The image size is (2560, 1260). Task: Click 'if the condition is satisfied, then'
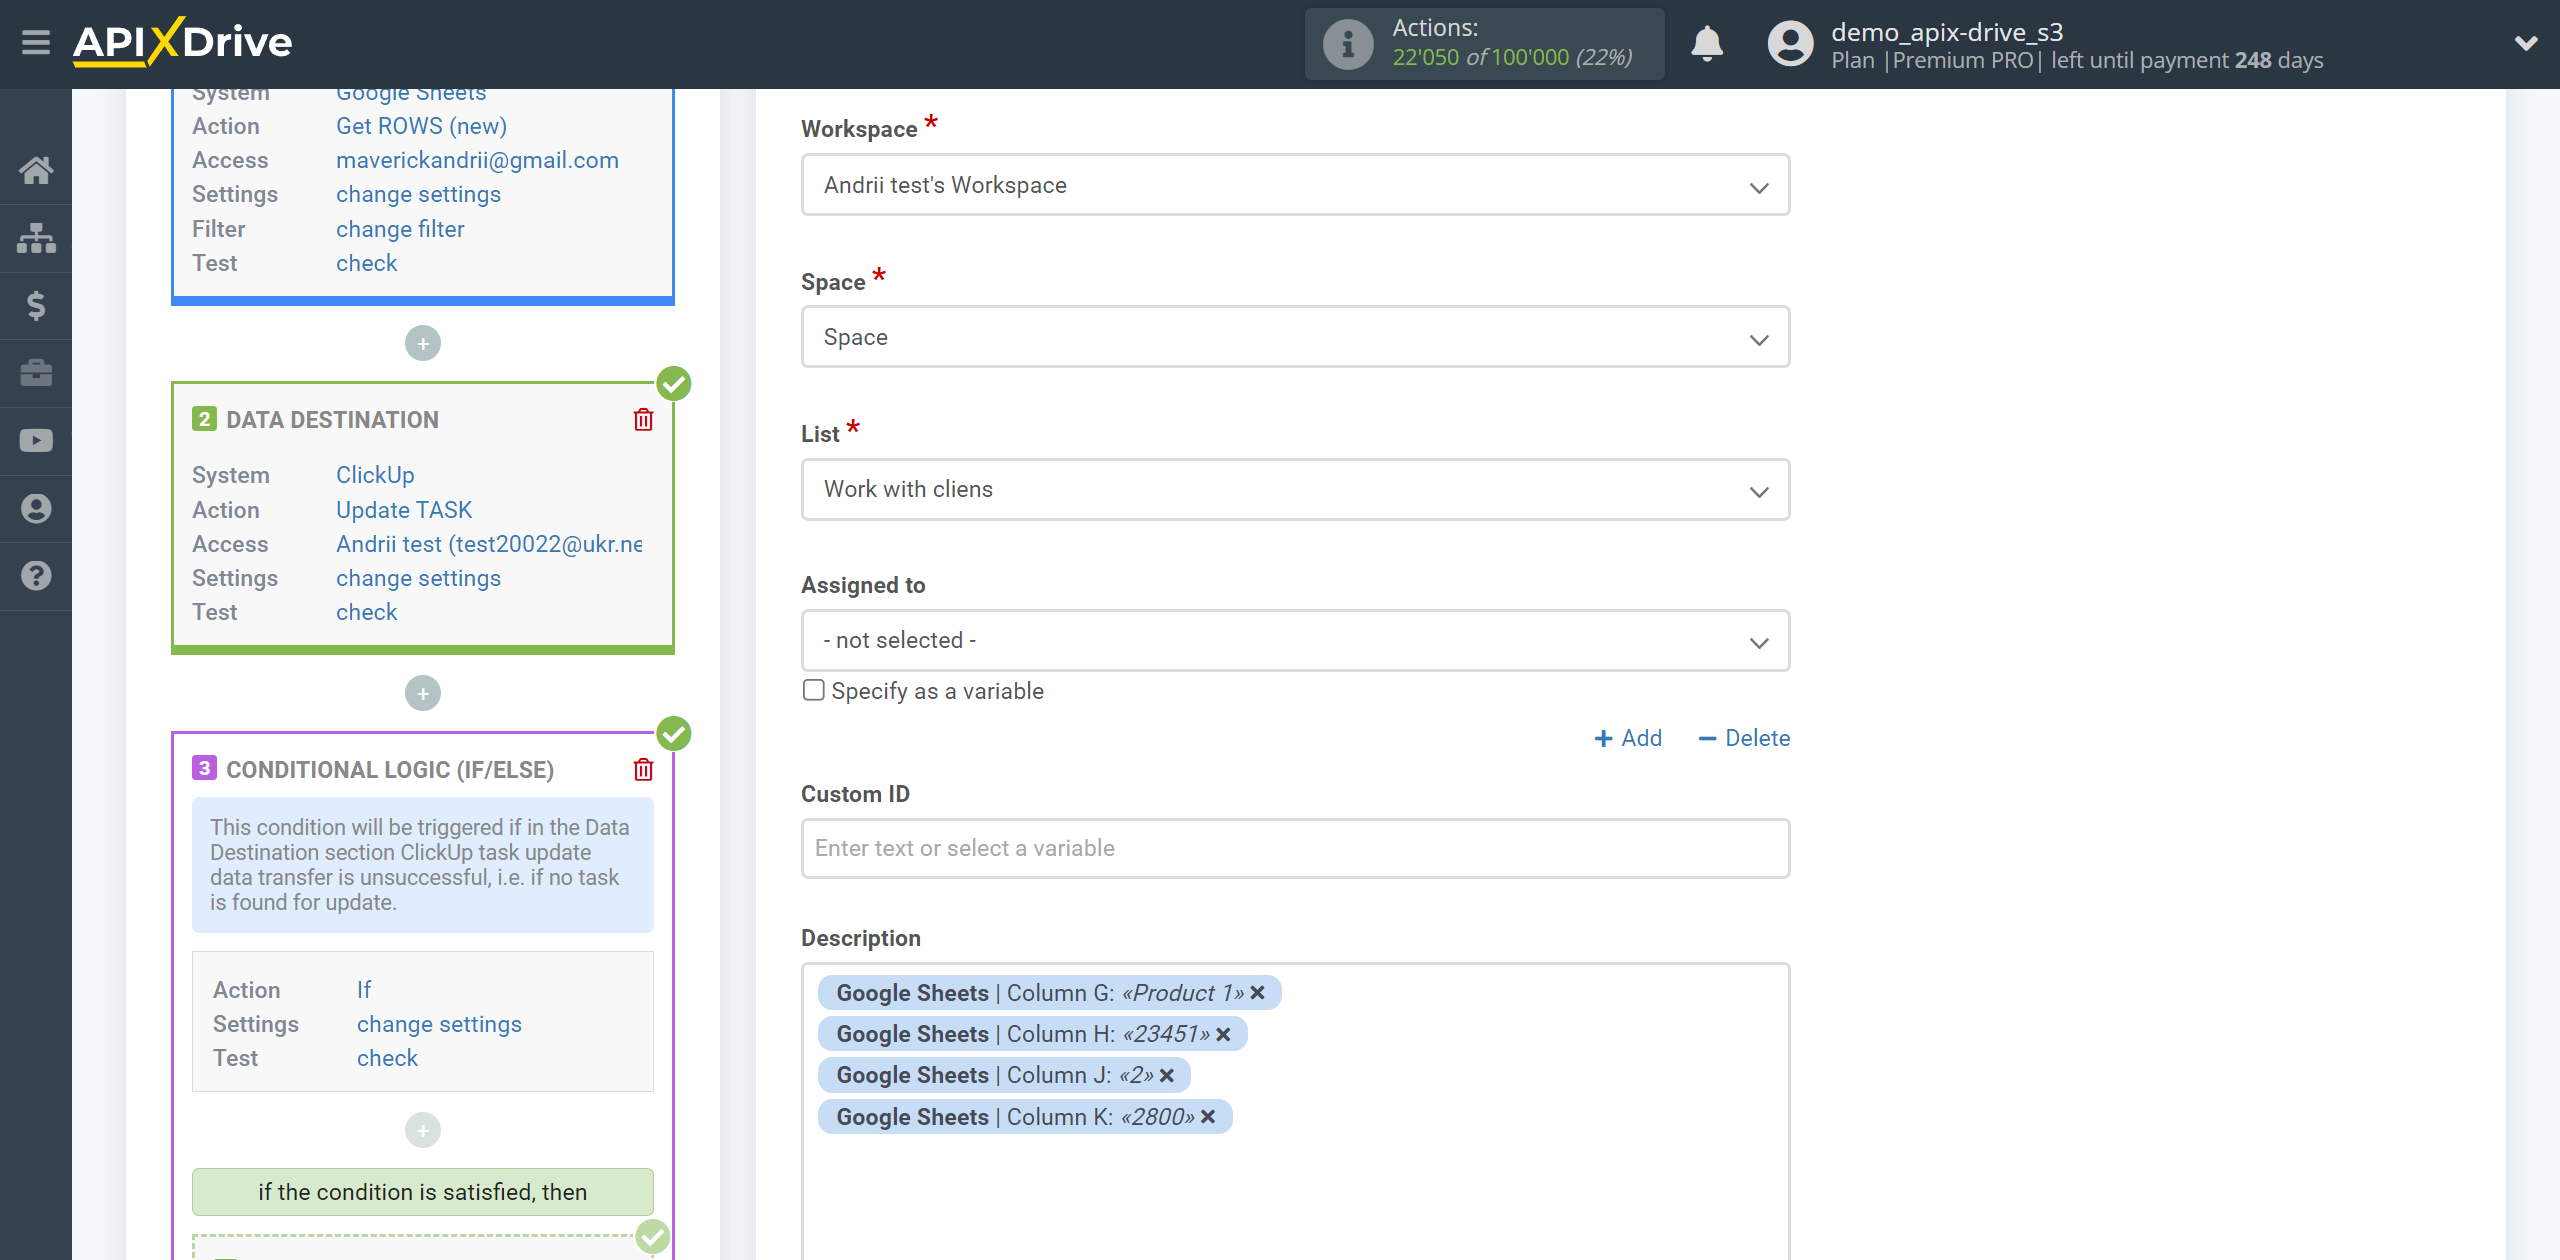(x=423, y=1192)
